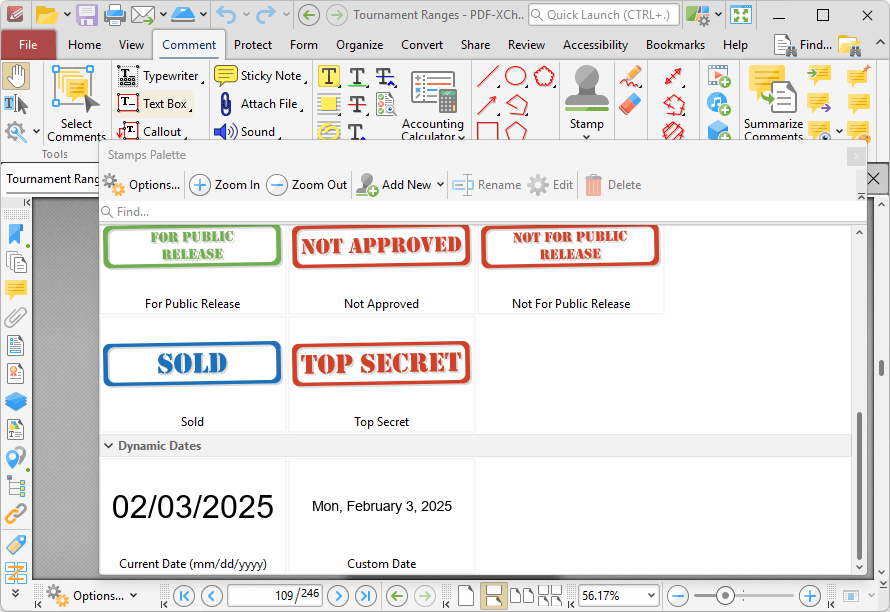Click Zoom Out in Stamps Palette
This screenshot has width=890, height=612.
[x=307, y=185]
